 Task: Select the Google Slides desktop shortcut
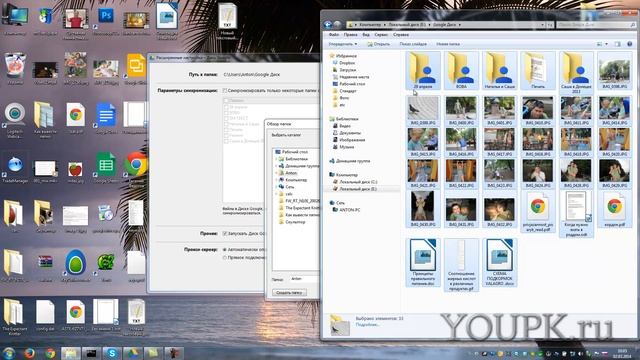pyautogui.click(x=136, y=69)
